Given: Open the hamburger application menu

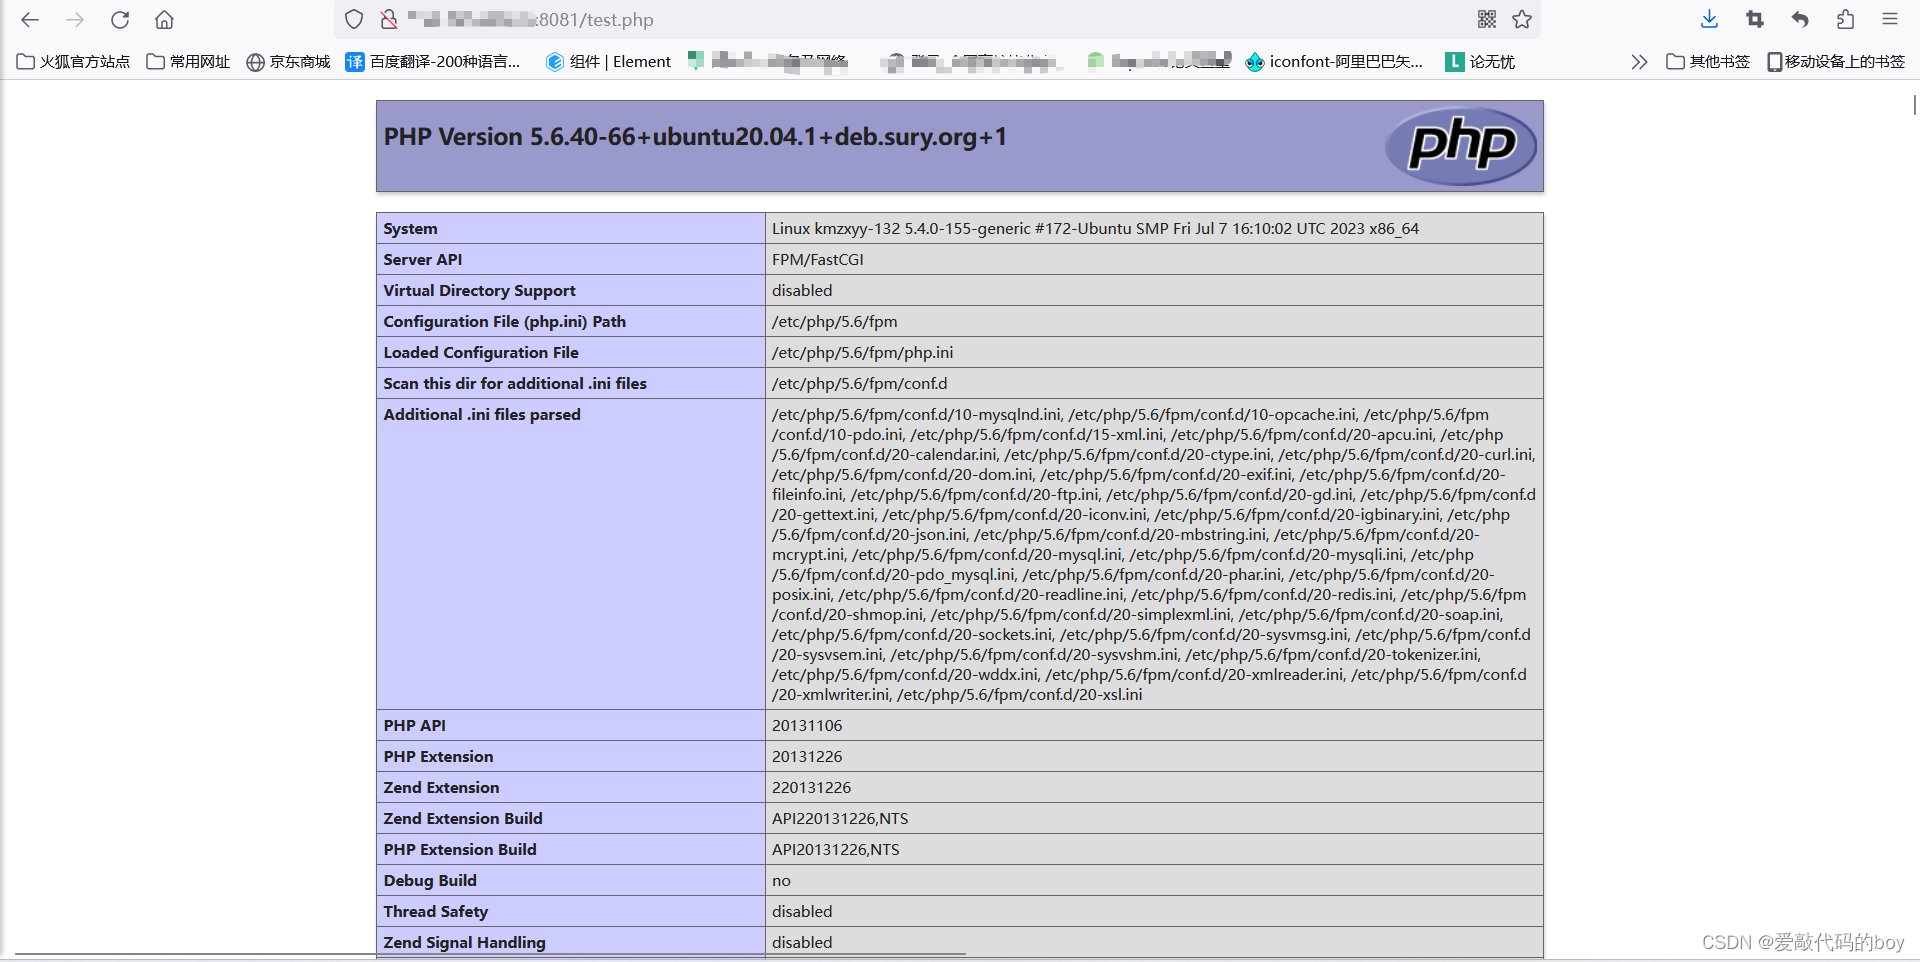Looking at the screenshot, I should 1890,19.
